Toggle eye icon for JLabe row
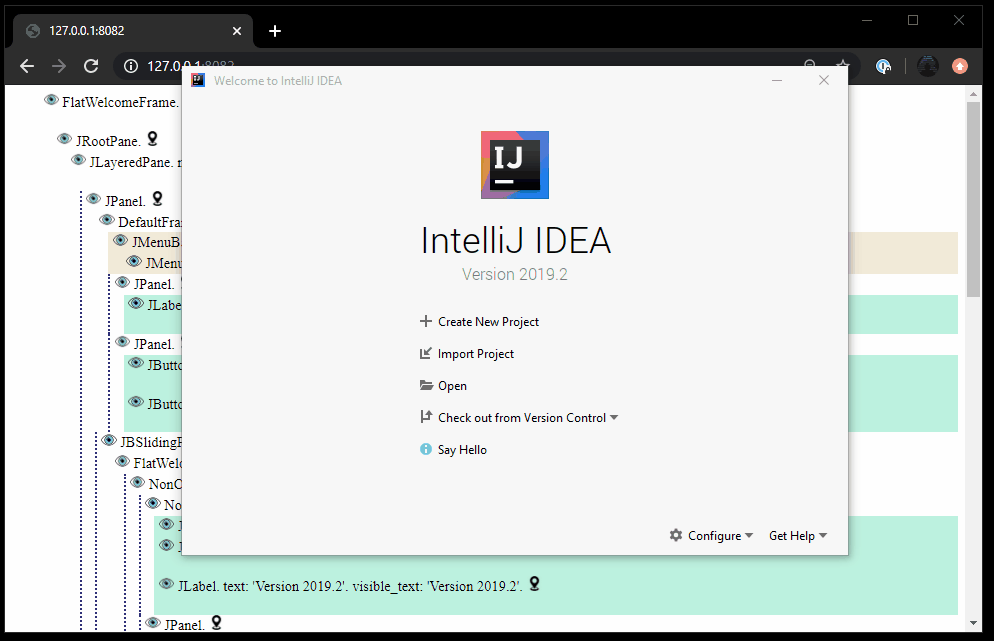The image size is (994, 641). 136,304
